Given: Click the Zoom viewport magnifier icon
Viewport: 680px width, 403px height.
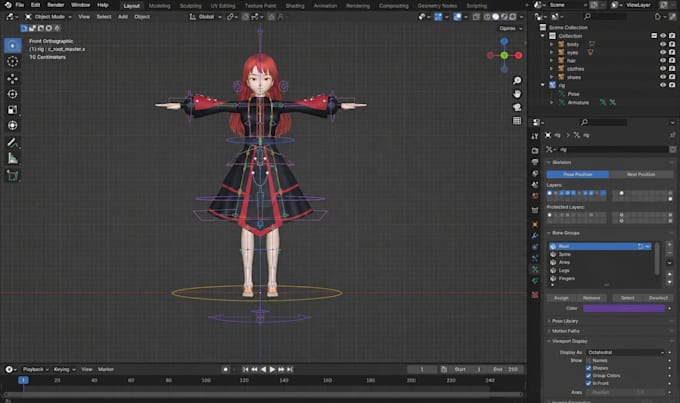Looking at the screenshot, I should pyautogui.click(x=517, y=81).
